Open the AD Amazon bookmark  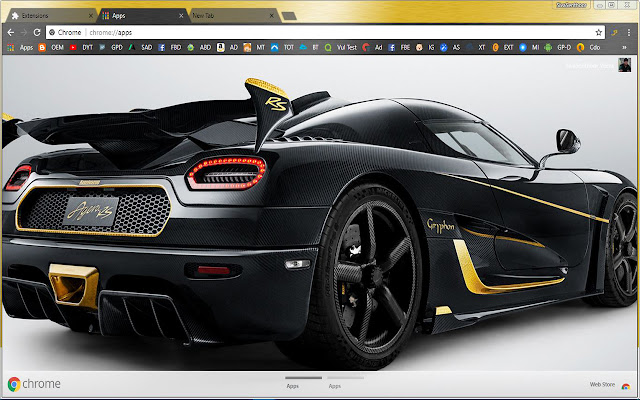[x=228, y=48]
